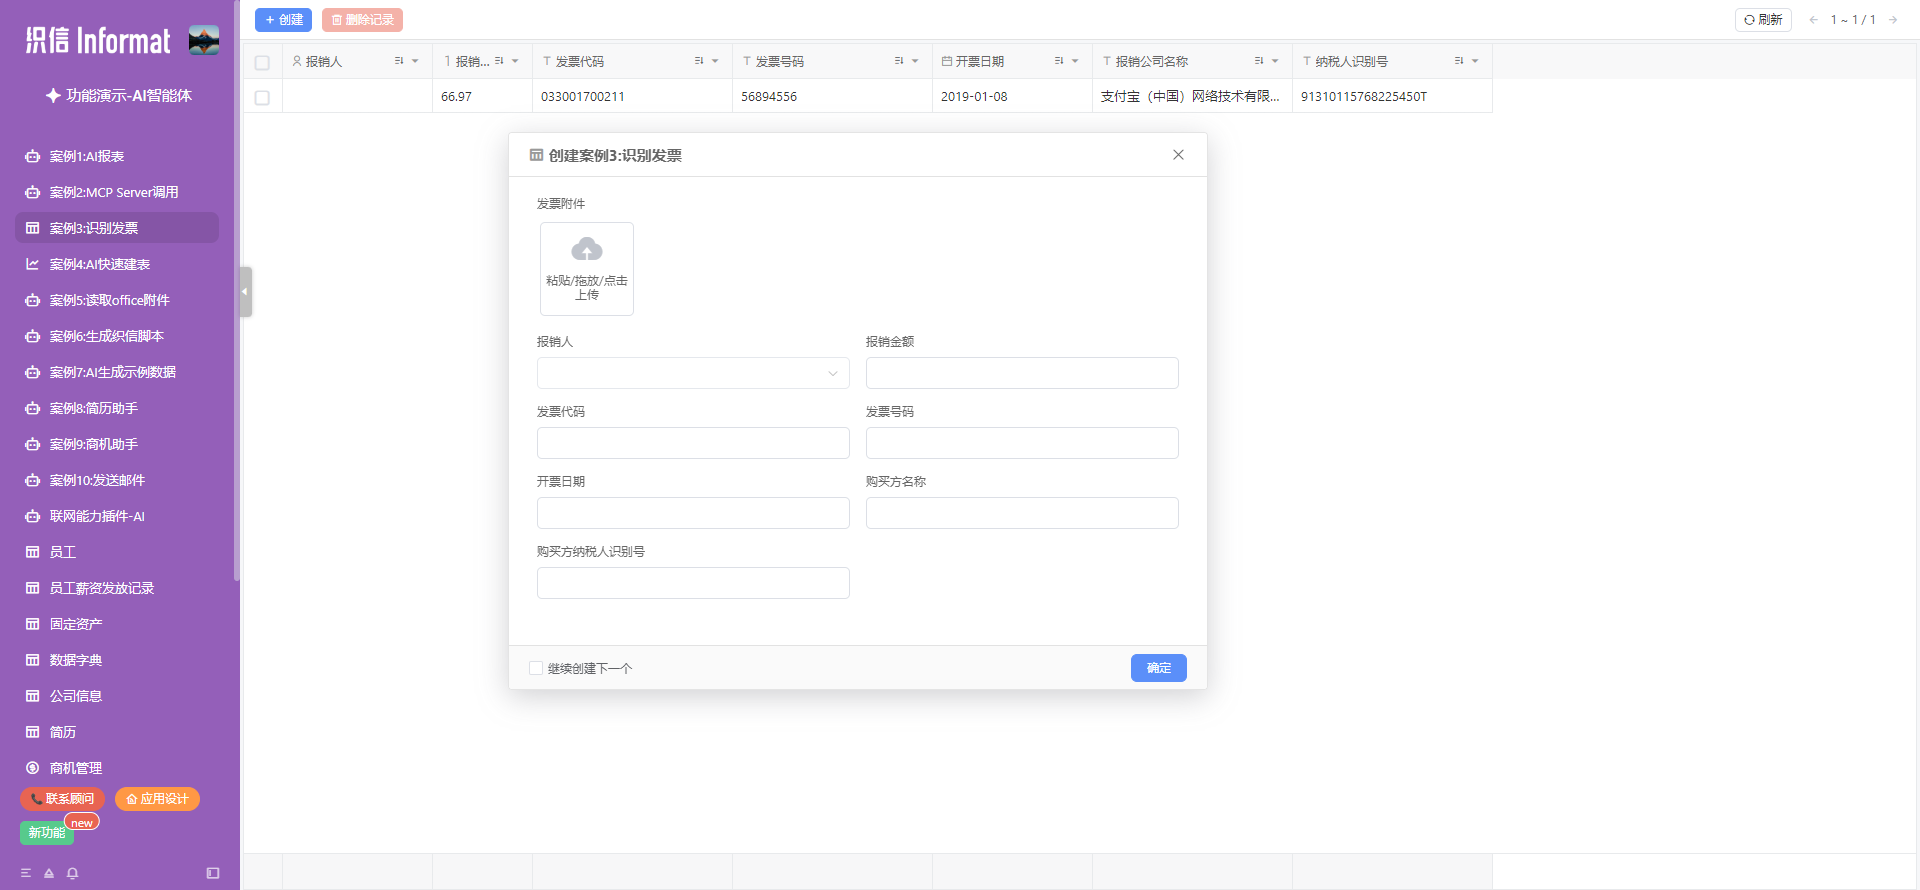Open 商机管理 in sidebar

coord(117,768)
